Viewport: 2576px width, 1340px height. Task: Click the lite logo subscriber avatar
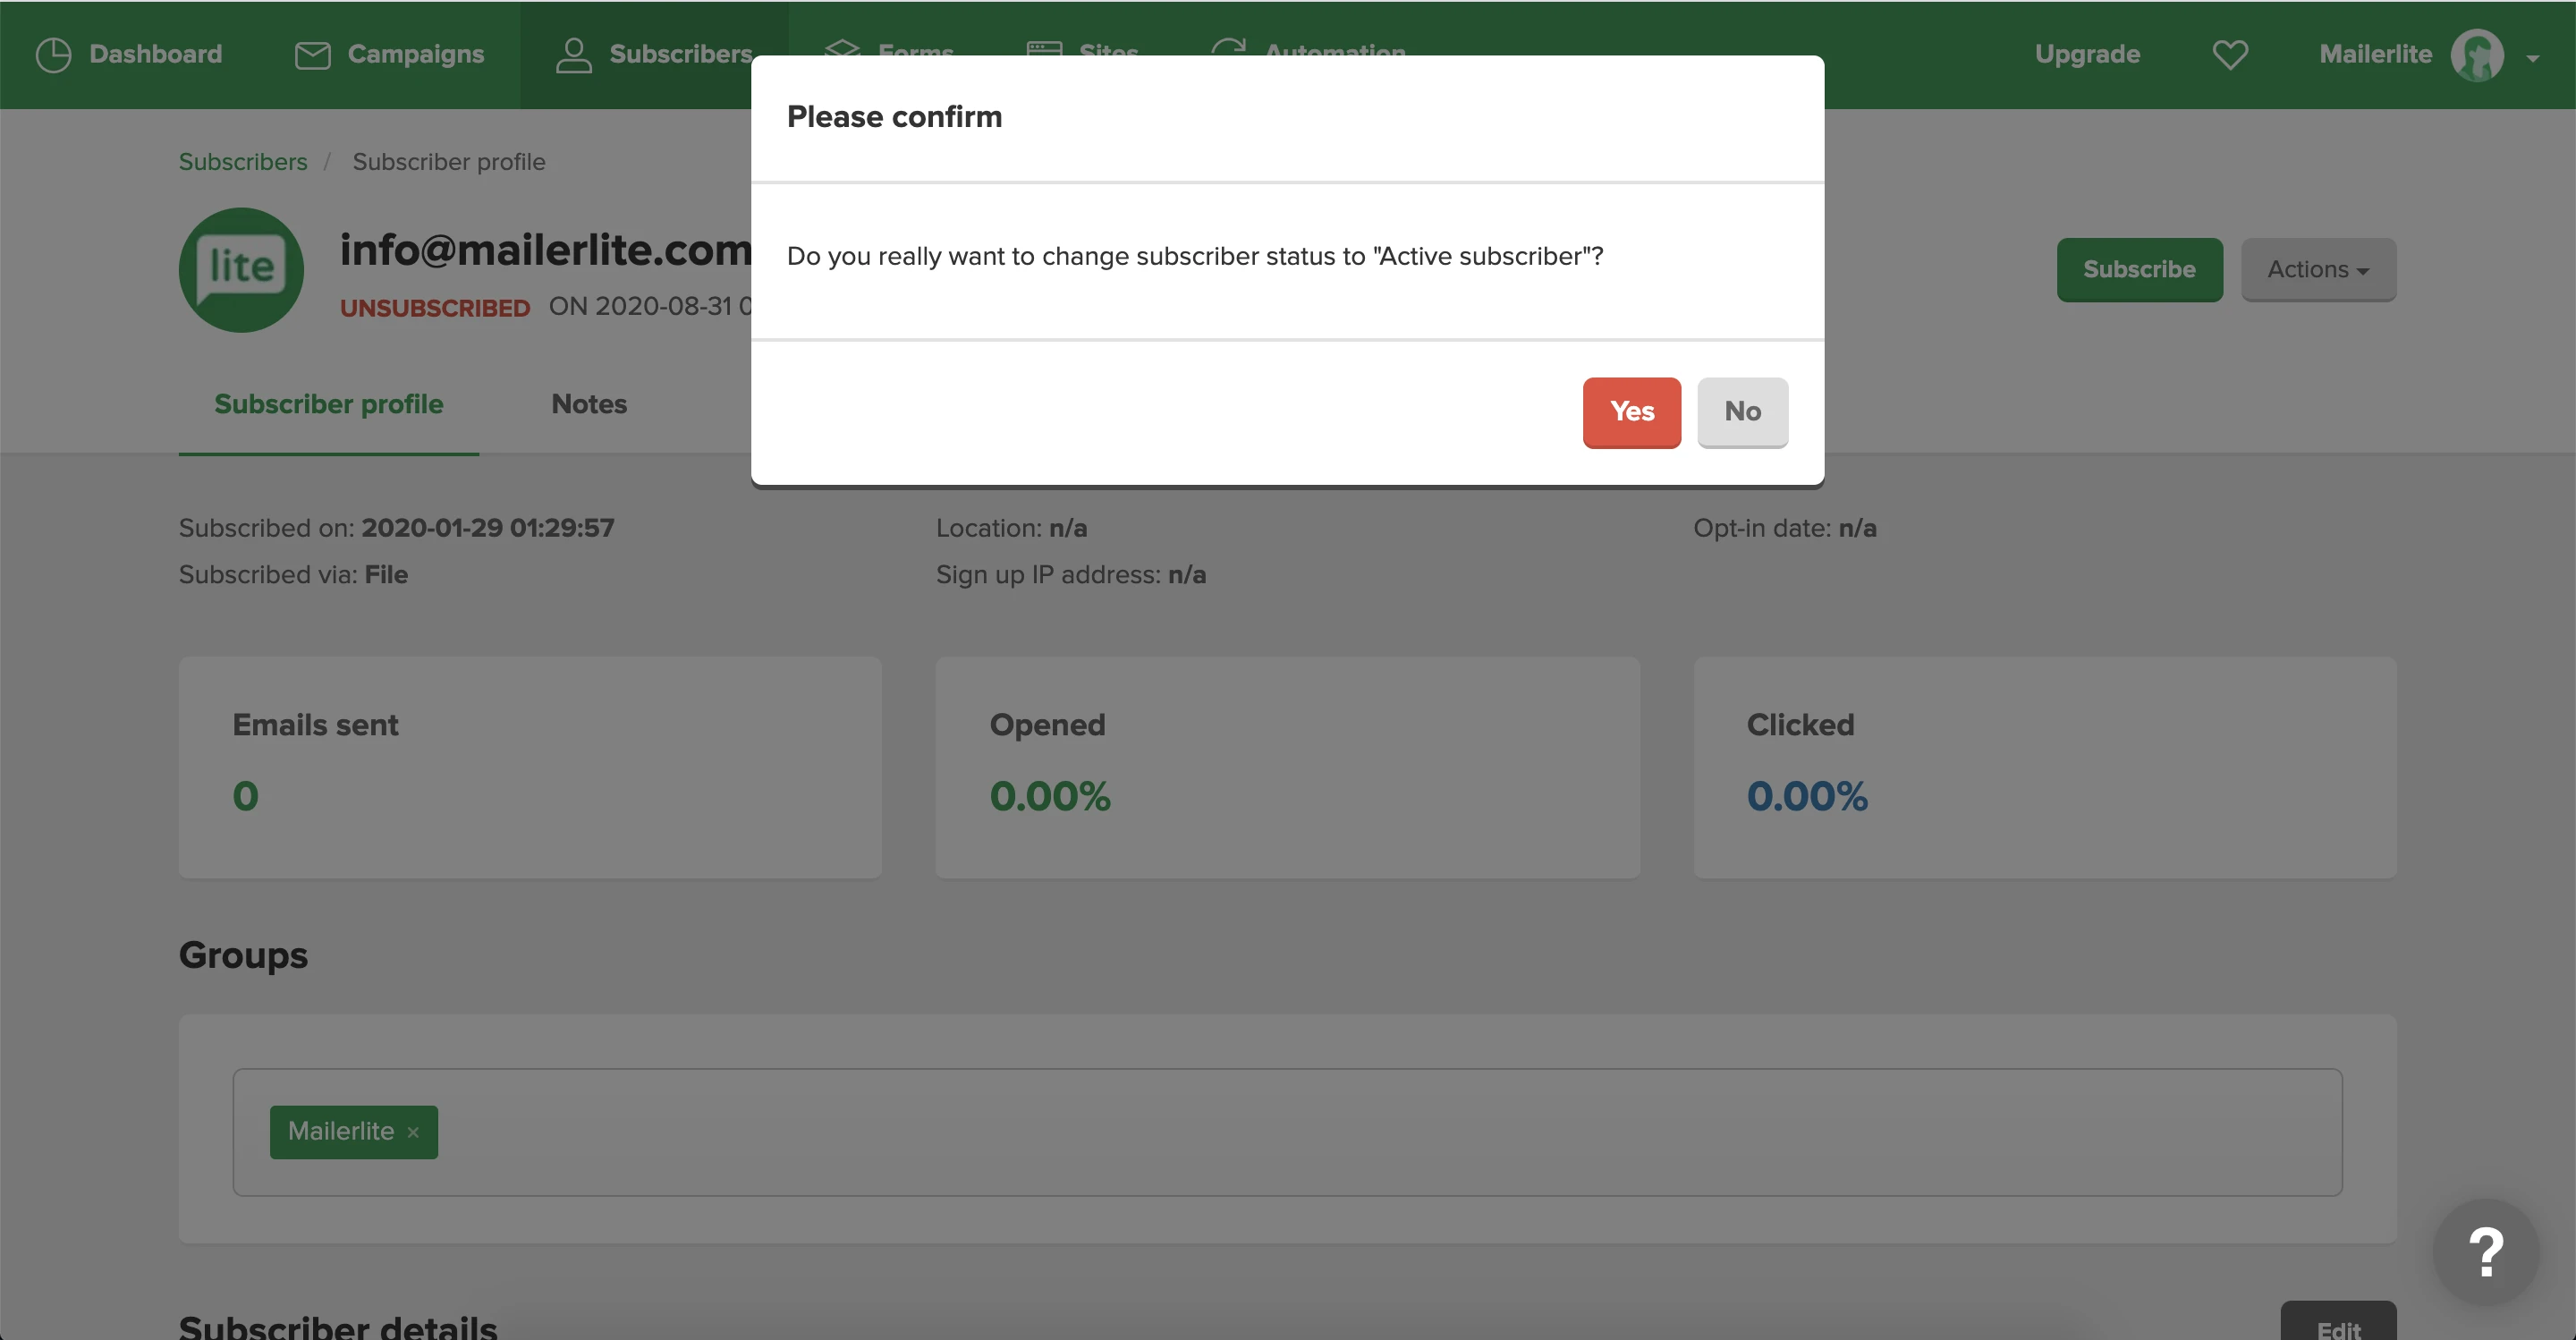coord(241,269)
